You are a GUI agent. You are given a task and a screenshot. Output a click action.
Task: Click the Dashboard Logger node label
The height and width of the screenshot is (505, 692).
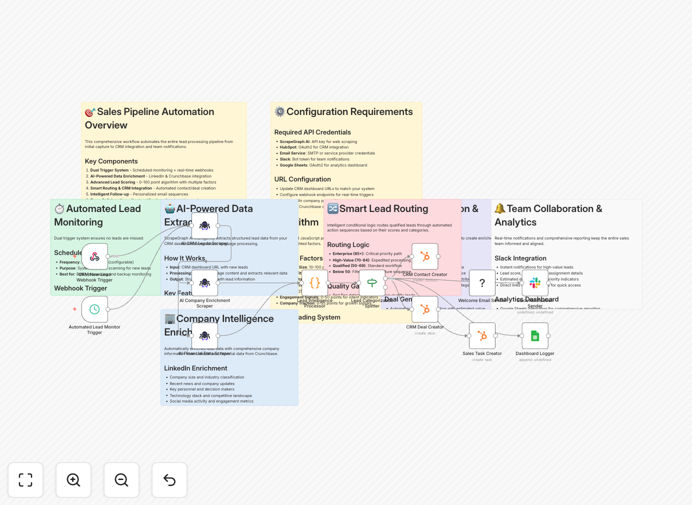535,354
